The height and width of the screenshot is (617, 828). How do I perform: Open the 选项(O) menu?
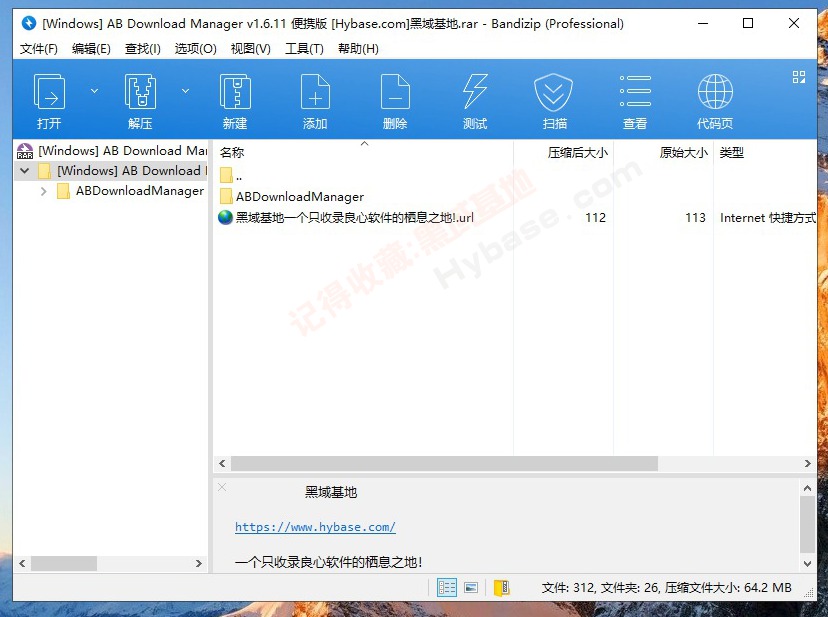(x=195, y=49)
